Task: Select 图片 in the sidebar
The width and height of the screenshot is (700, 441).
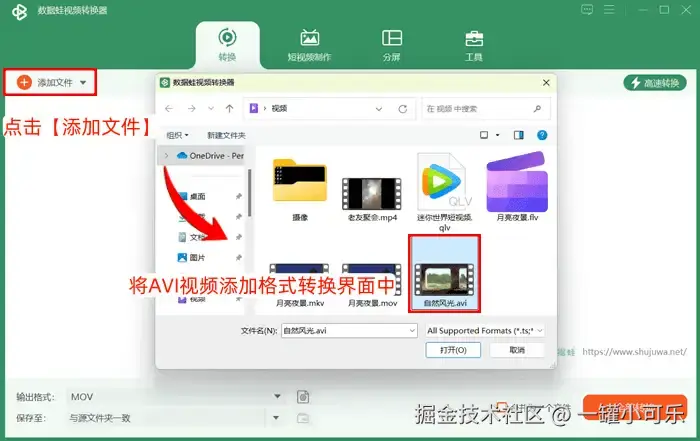Action: pyautogui.click(x=192, y=258)
